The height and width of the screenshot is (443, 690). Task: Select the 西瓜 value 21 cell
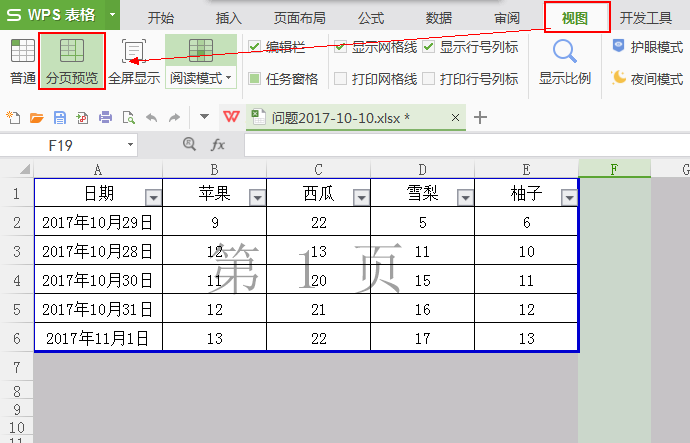(319, 309)
